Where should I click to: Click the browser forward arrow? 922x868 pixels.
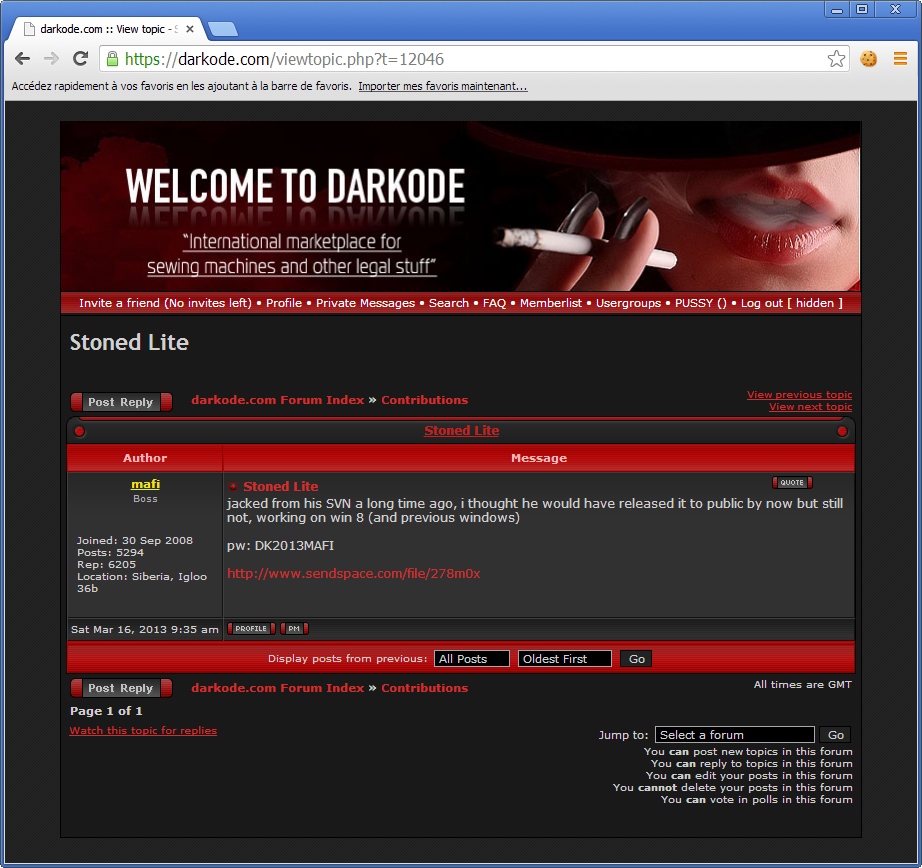tap(52, 59)
